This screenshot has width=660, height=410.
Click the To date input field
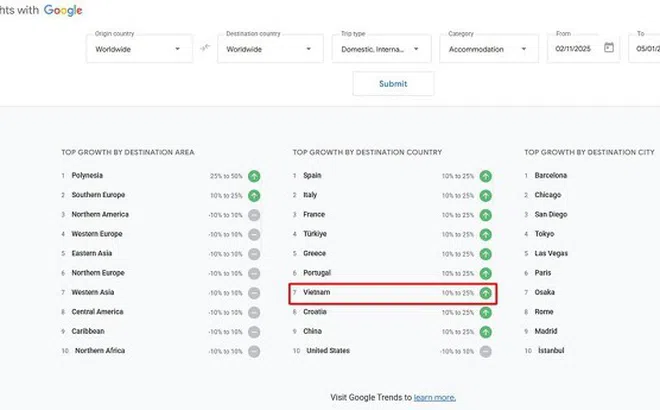click(645, 47)
